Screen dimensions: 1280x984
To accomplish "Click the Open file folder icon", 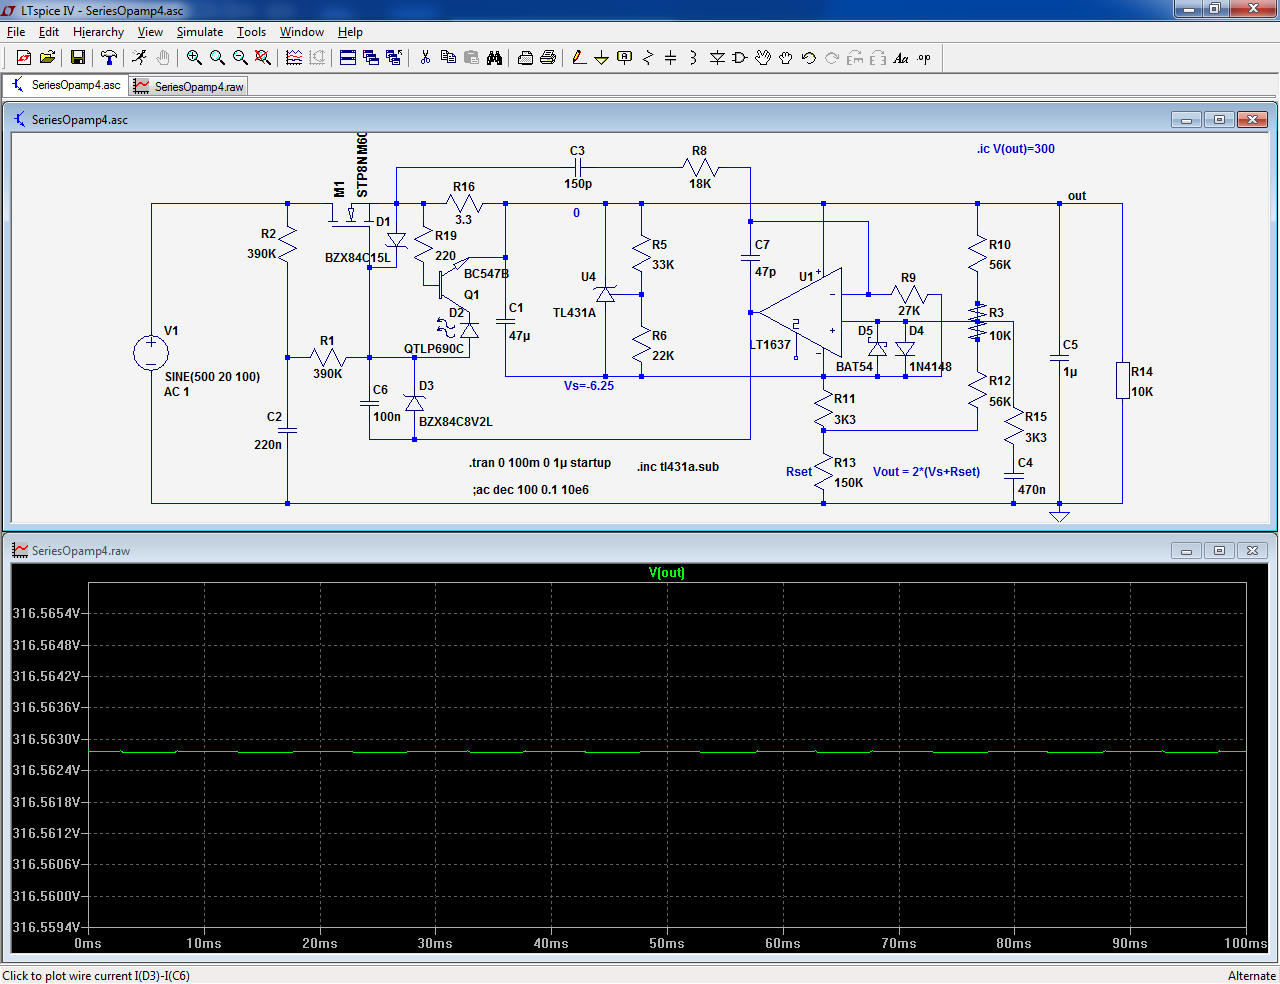I will [47, 58].
